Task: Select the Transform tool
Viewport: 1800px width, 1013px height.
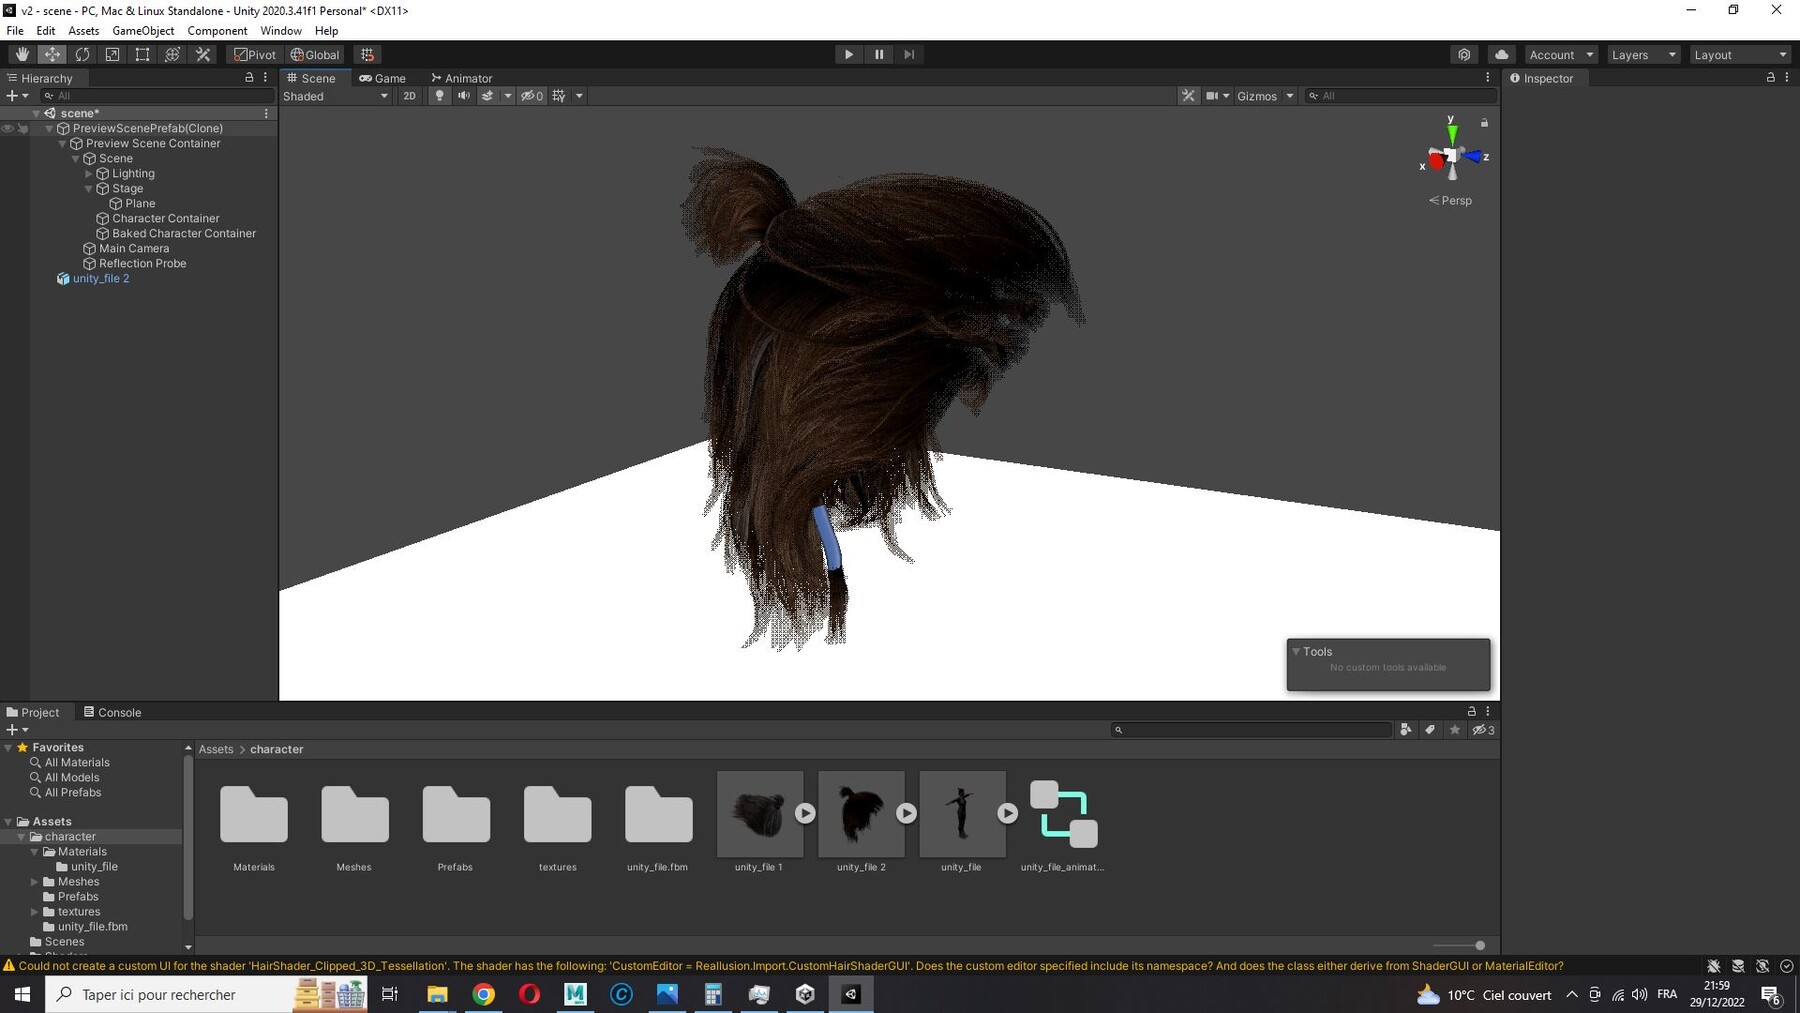Action: click(172, 55)
